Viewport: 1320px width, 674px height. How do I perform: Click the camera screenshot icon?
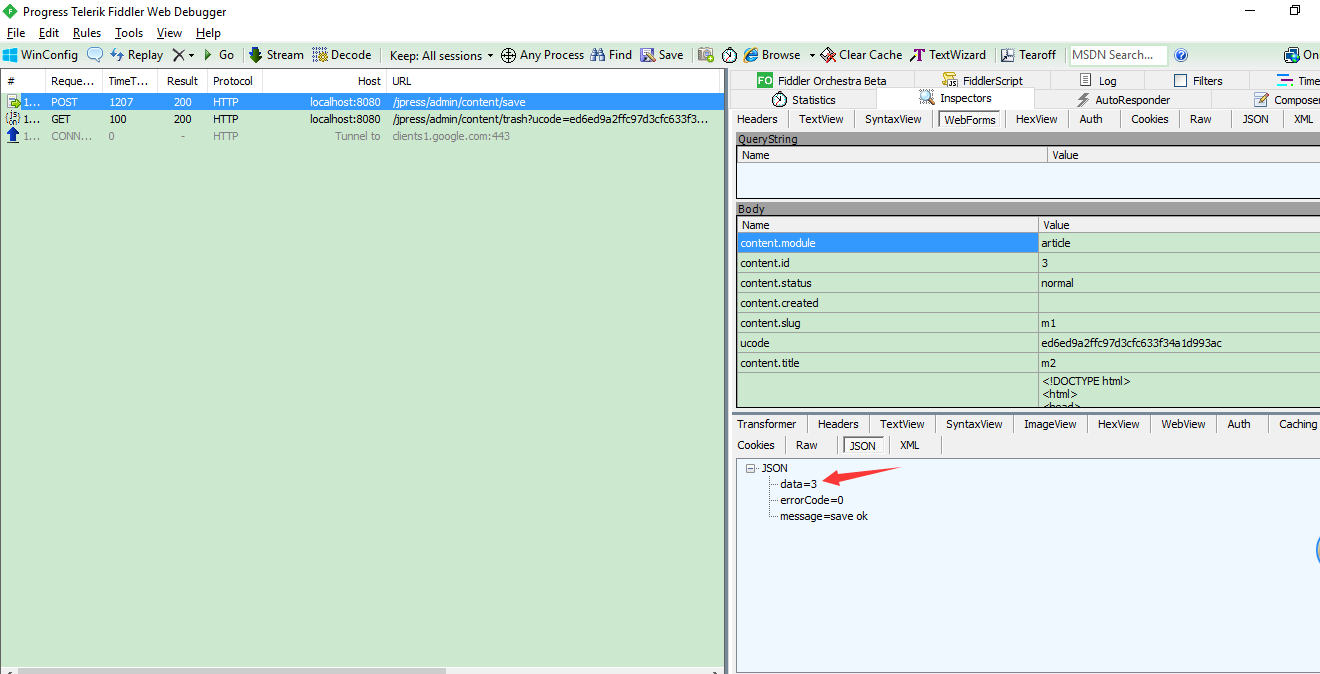point(706,55)
